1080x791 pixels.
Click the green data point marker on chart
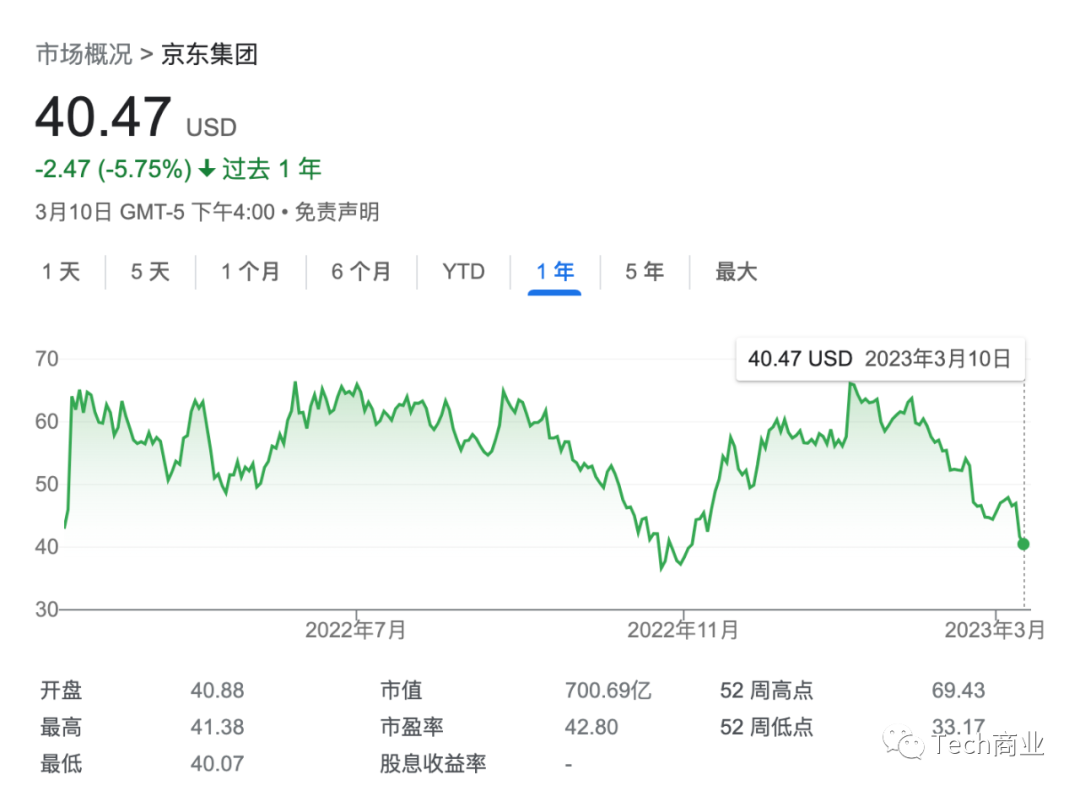[x=1024, y=544]
